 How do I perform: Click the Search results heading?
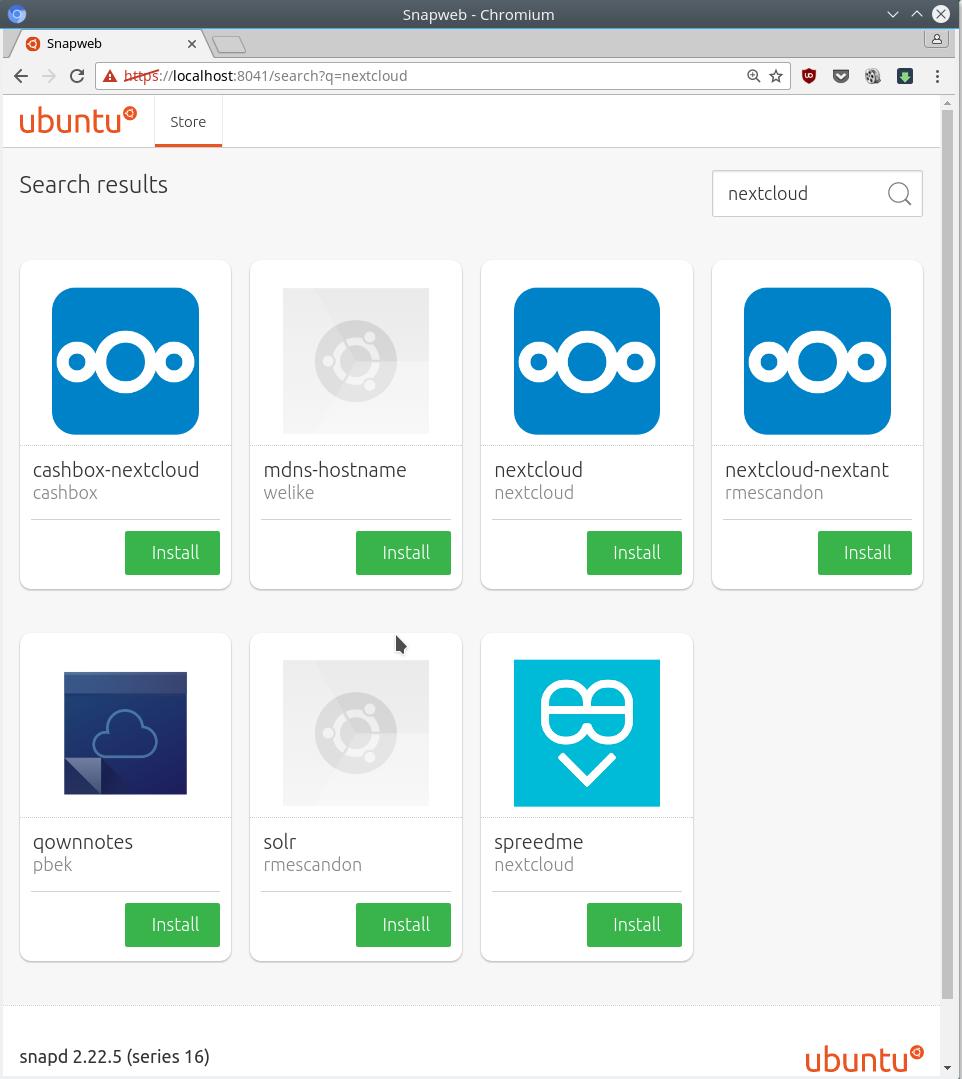(x=94, y=184)
